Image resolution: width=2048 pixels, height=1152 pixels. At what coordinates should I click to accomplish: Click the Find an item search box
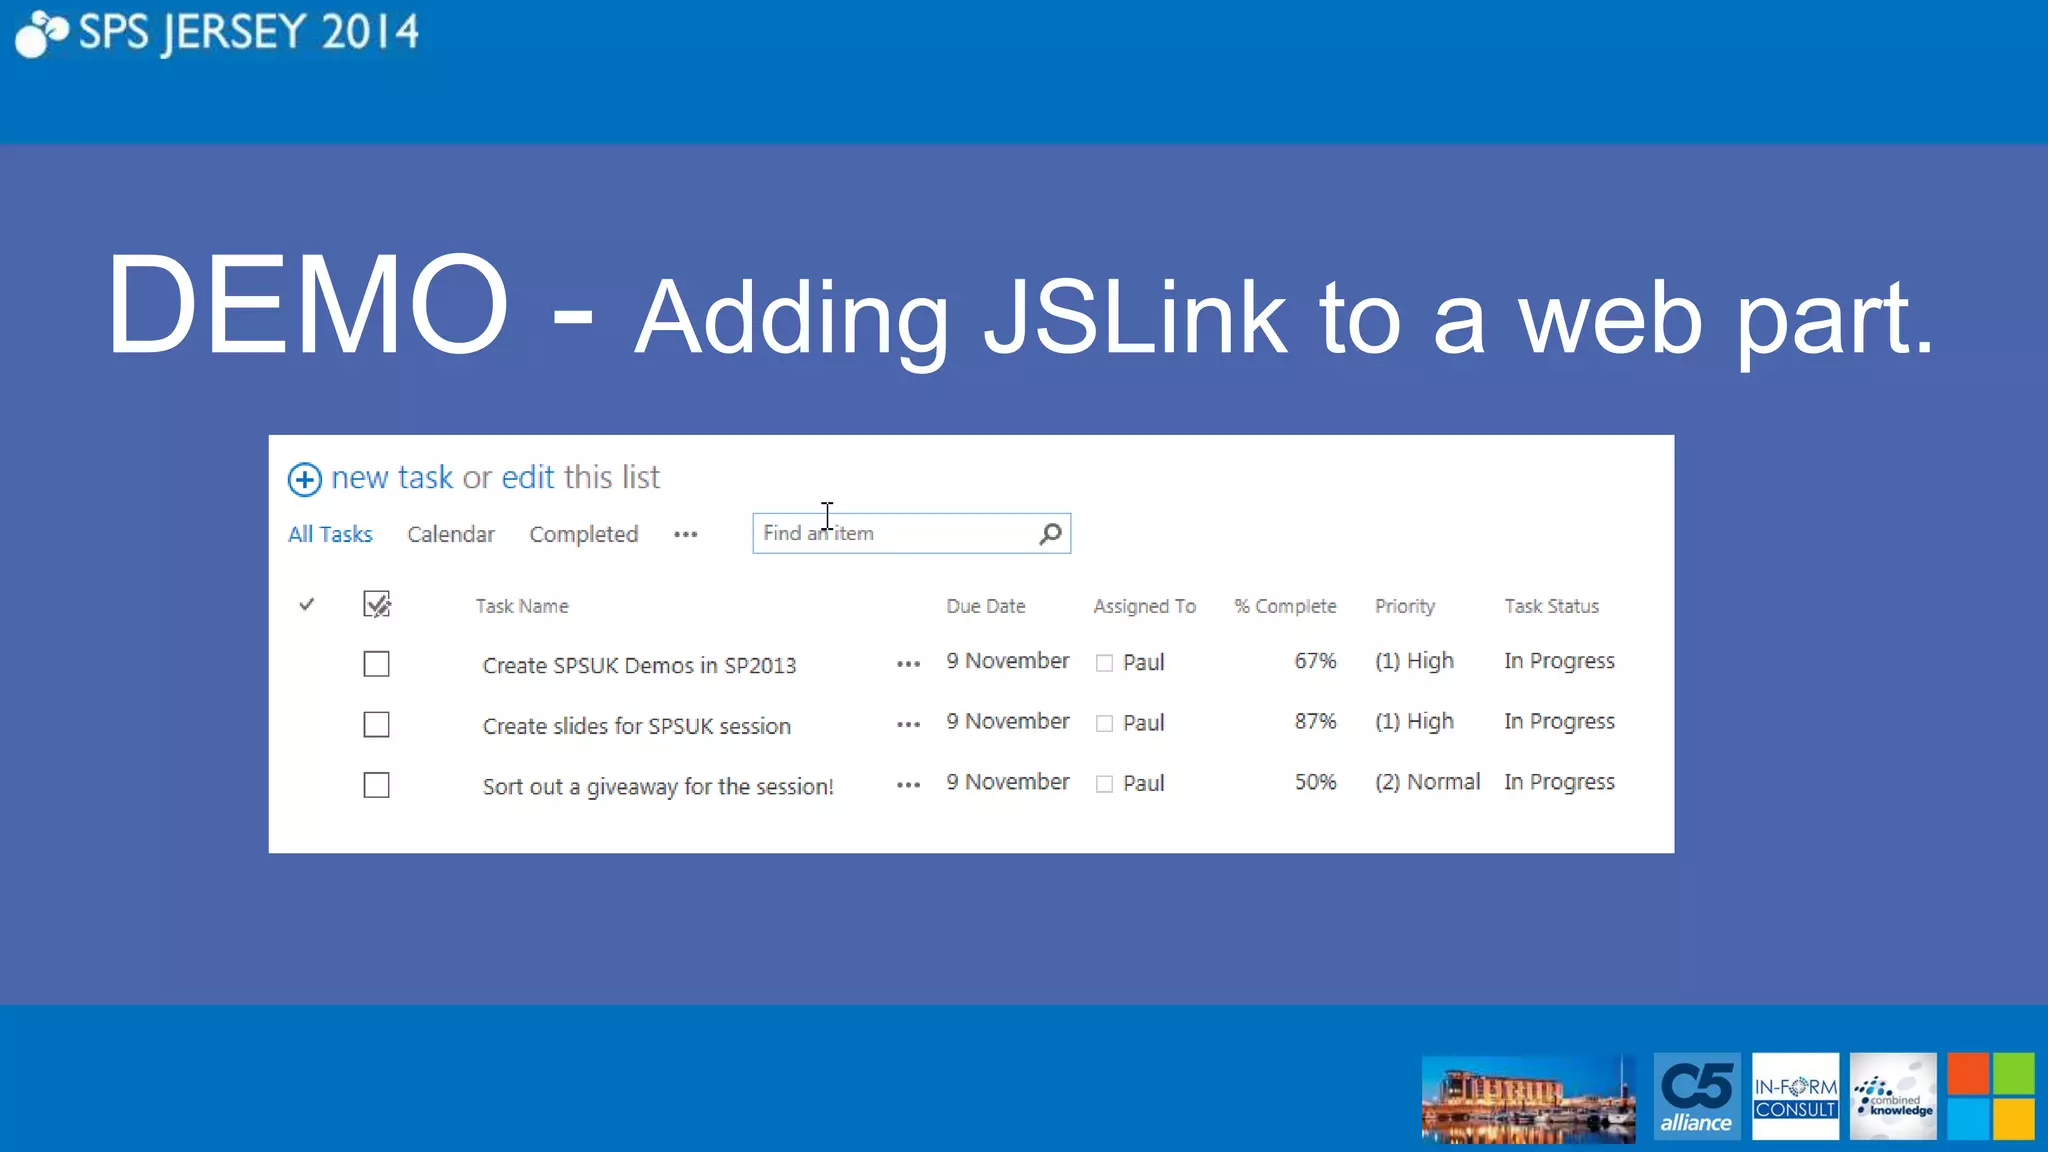pyautogui.click(x=895, y=534)
